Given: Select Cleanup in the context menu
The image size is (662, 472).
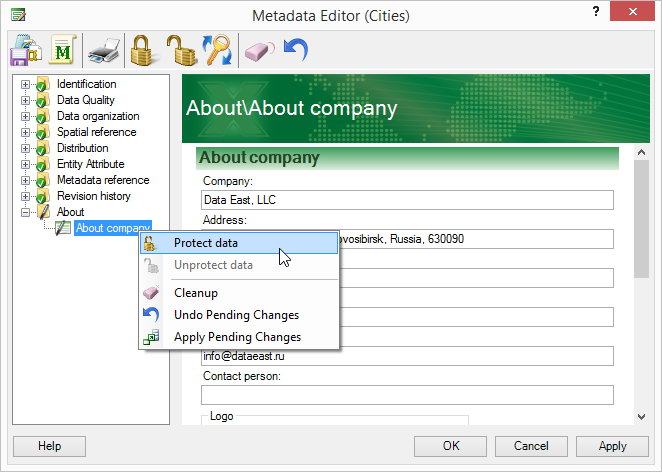Looking at the screenshot, I should [x=195, y=293].
